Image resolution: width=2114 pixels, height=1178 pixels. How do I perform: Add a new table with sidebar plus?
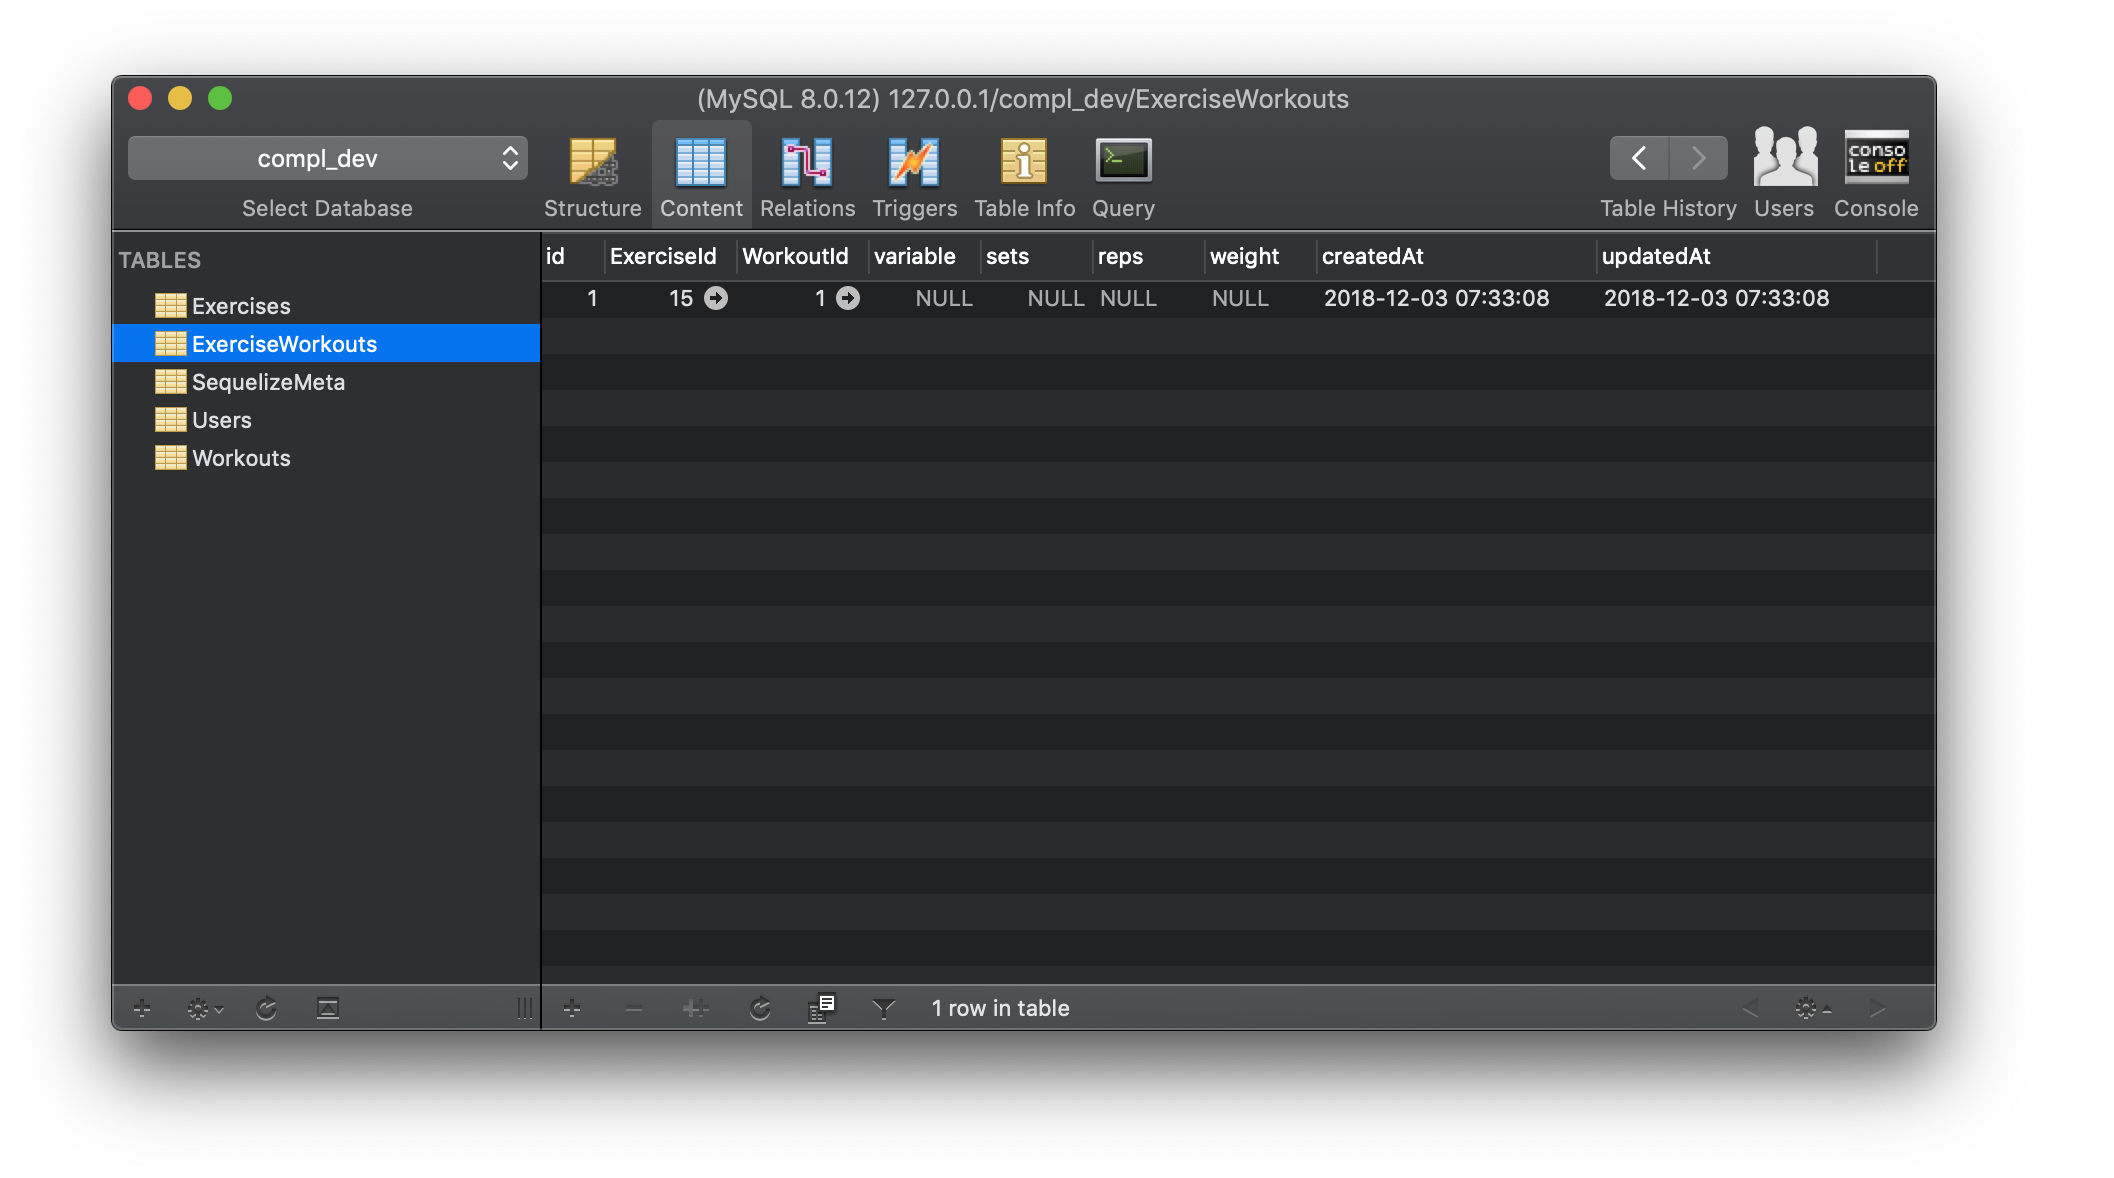(x=142, y=1008)
